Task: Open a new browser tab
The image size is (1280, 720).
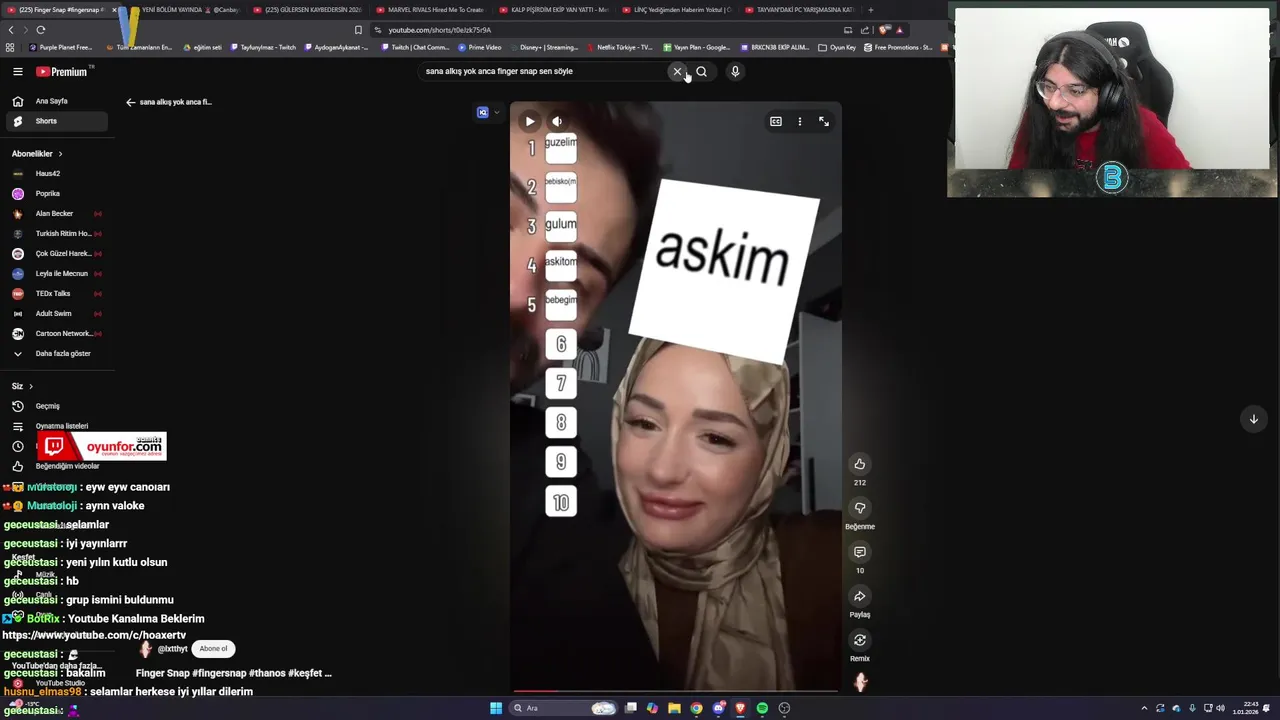Action: pos(870,10)
